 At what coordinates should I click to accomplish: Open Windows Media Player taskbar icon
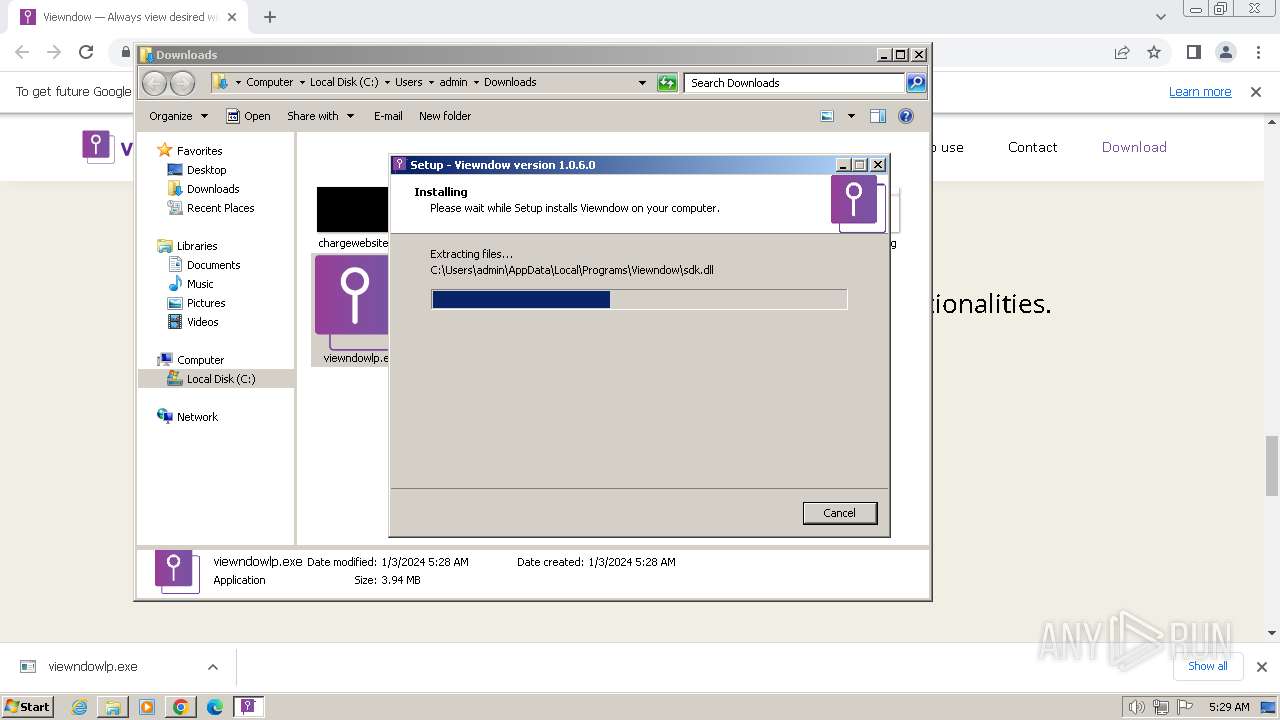pyautogui.click(x=147, y=707)
